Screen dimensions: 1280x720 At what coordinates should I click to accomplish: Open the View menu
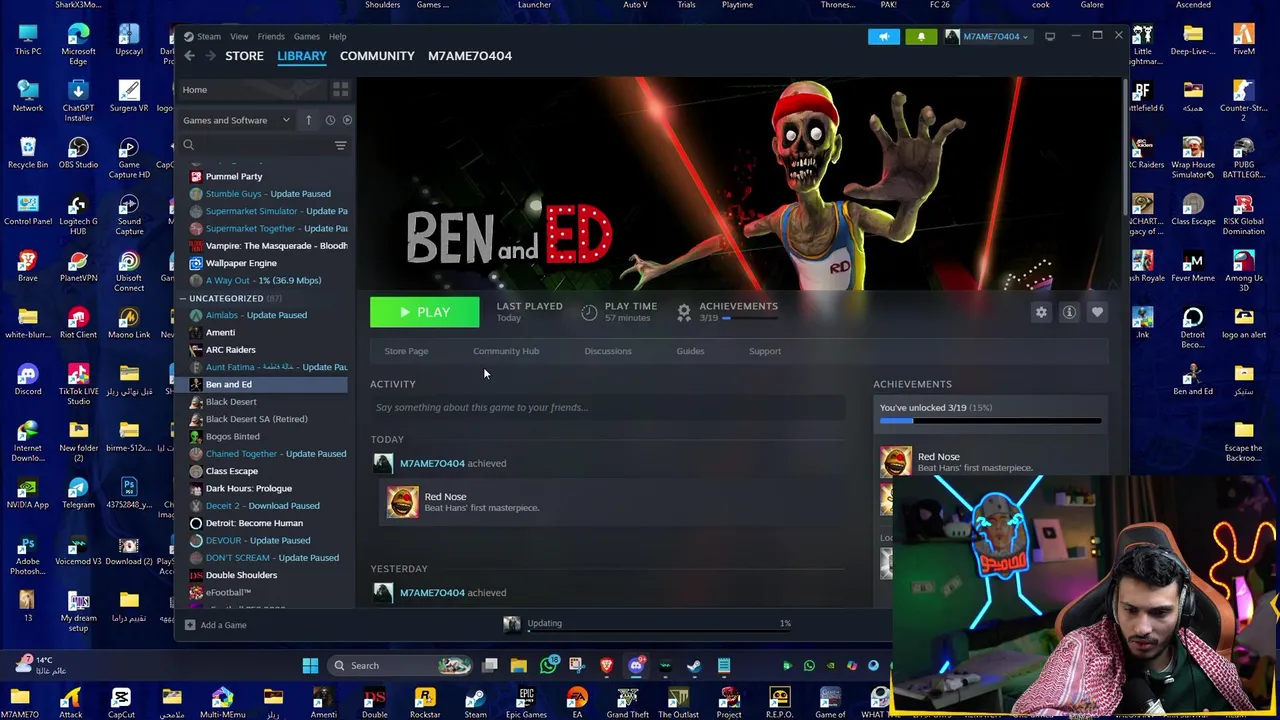pyautogui.click(x=239, y=37)
